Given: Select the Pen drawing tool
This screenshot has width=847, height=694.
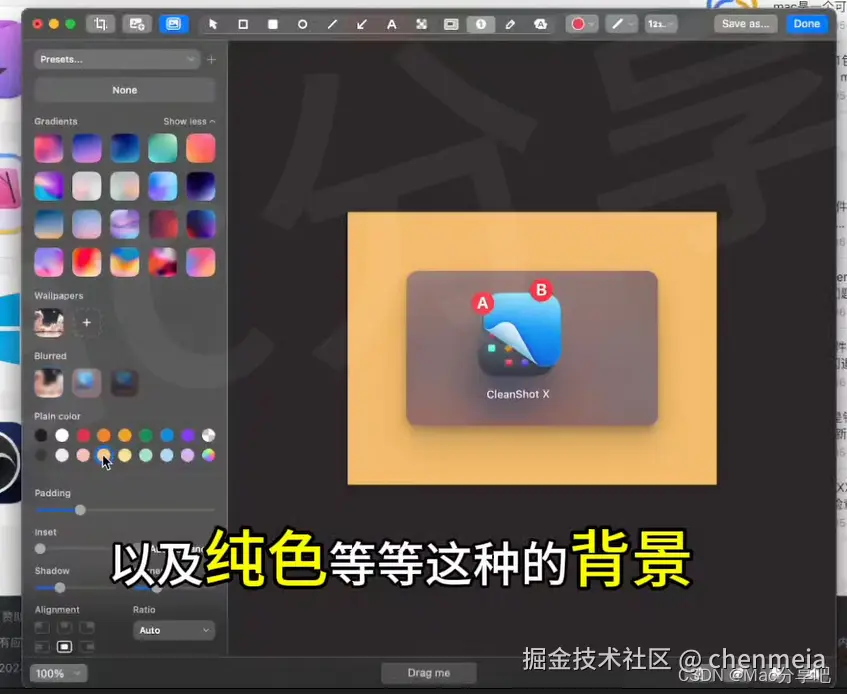Looking at the screenshot, I should 510,23.
